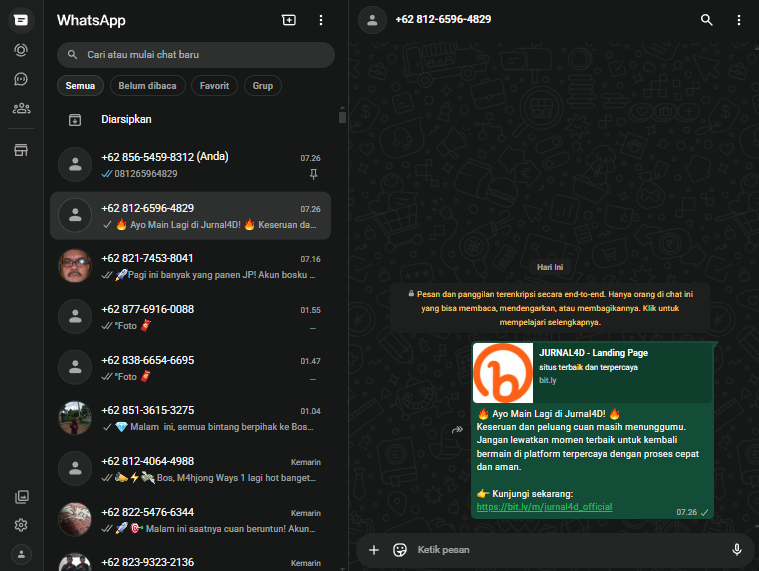759x571 pixels.
Task: Search within the open conversation
Action: pos(707,20)
